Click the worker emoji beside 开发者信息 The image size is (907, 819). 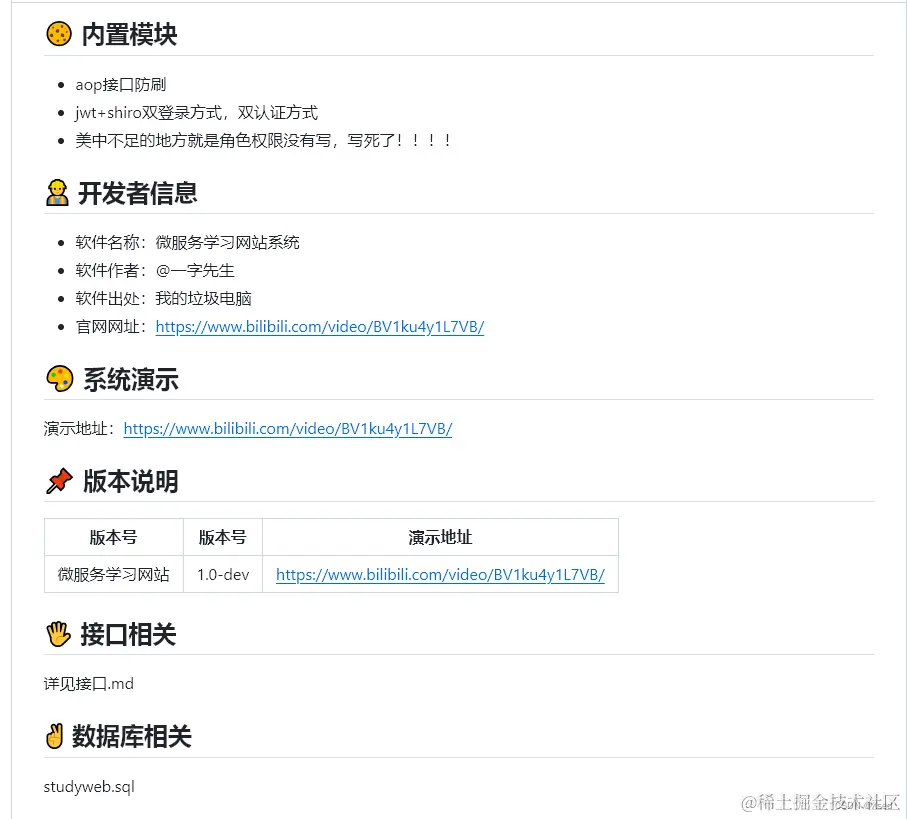click(x=57, y=193)
